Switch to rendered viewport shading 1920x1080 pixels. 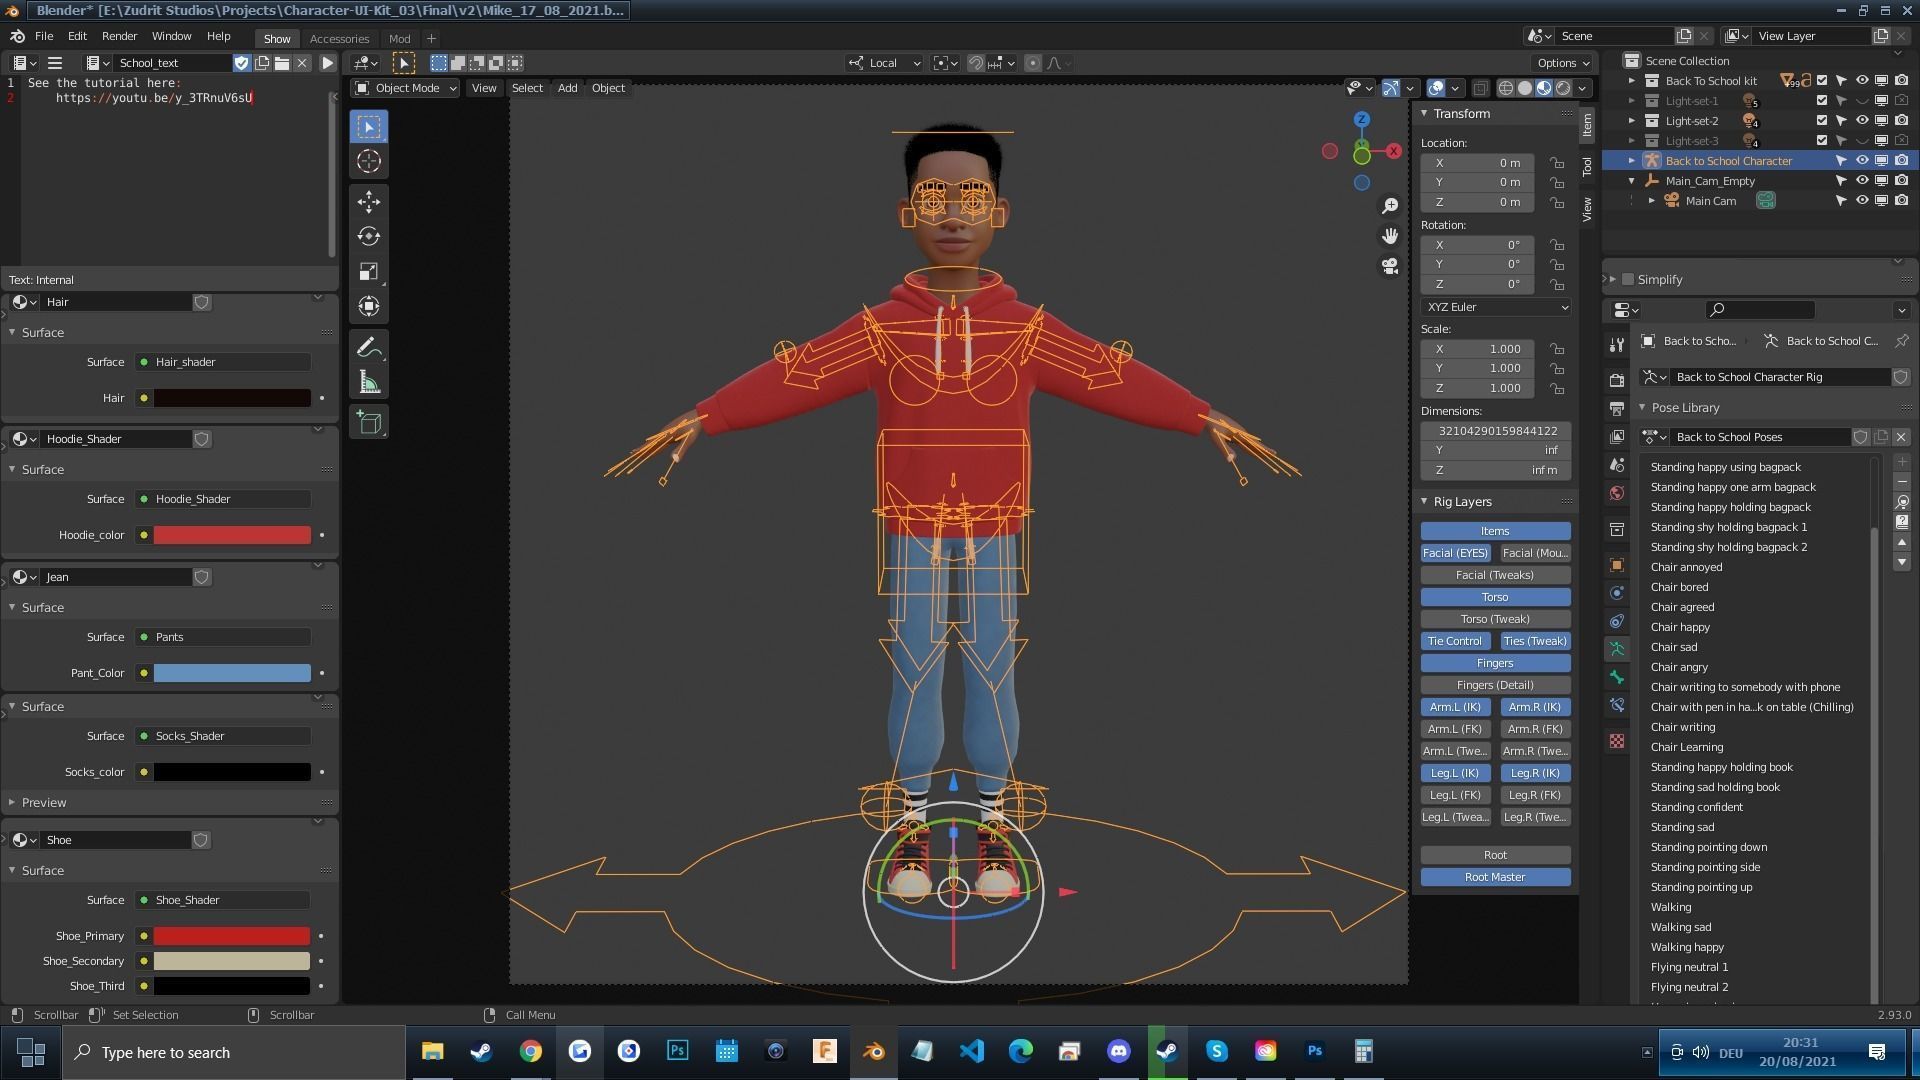[1563, 88]
